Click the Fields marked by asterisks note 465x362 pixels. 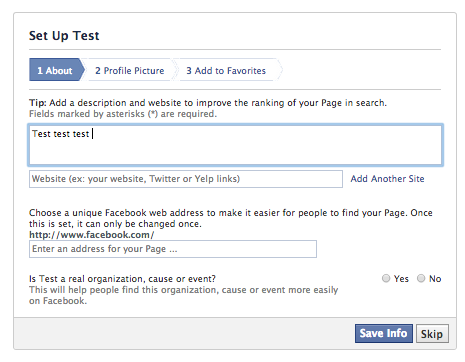click(x=123, y=114)
